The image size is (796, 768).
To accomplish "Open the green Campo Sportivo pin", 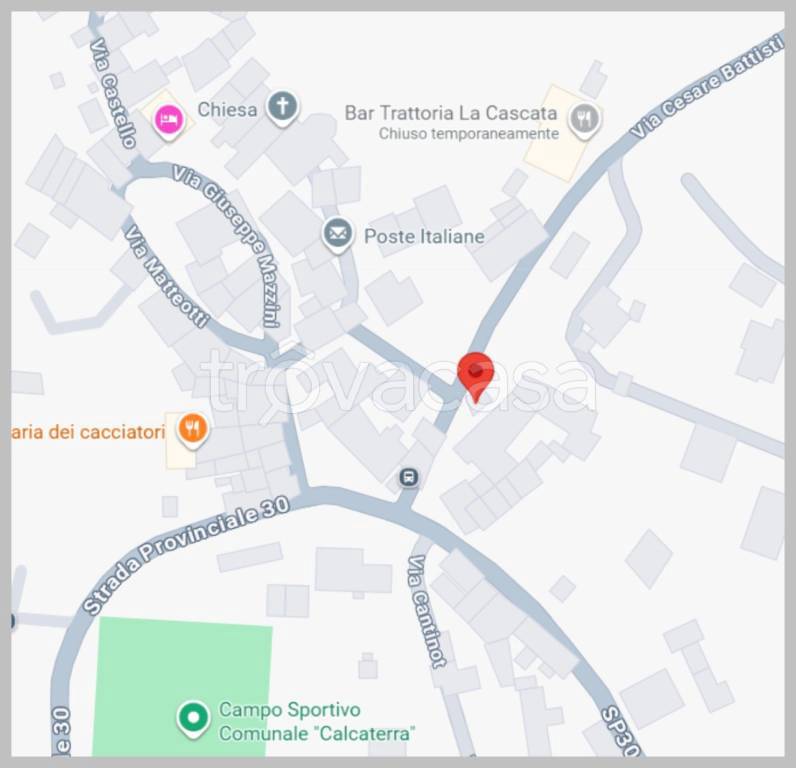I will coord(193,719).
